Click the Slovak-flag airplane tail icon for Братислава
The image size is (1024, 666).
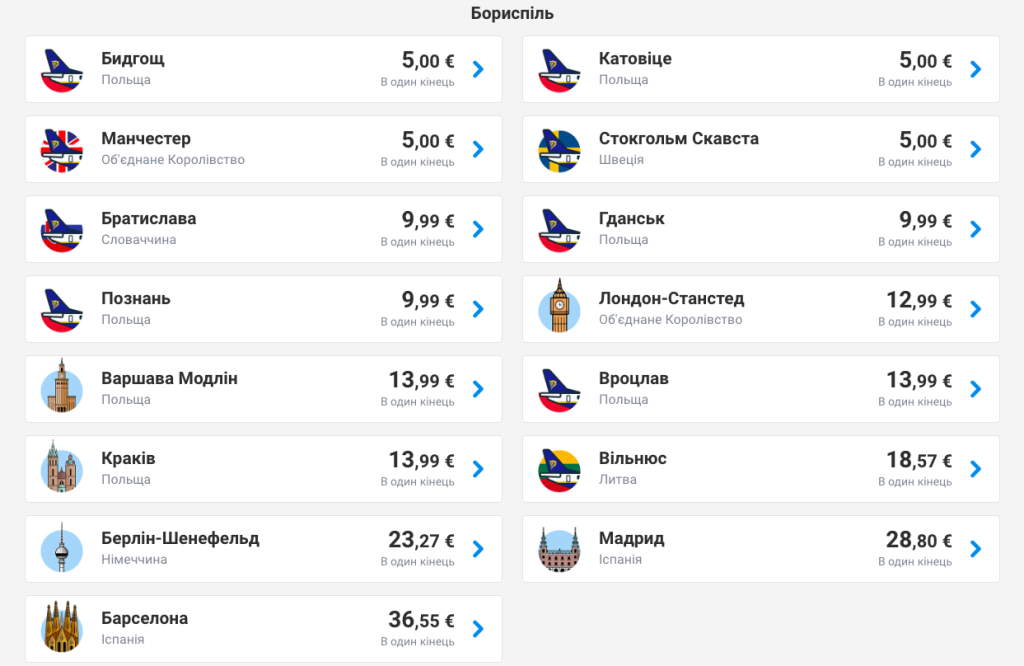click(62, 228)
